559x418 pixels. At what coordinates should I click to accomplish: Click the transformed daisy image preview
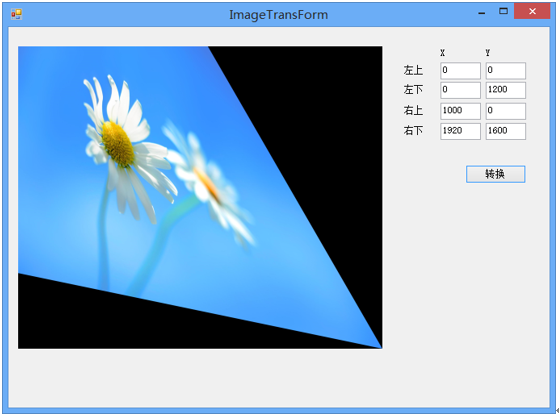pyautogui.click(x=200, y=197)
